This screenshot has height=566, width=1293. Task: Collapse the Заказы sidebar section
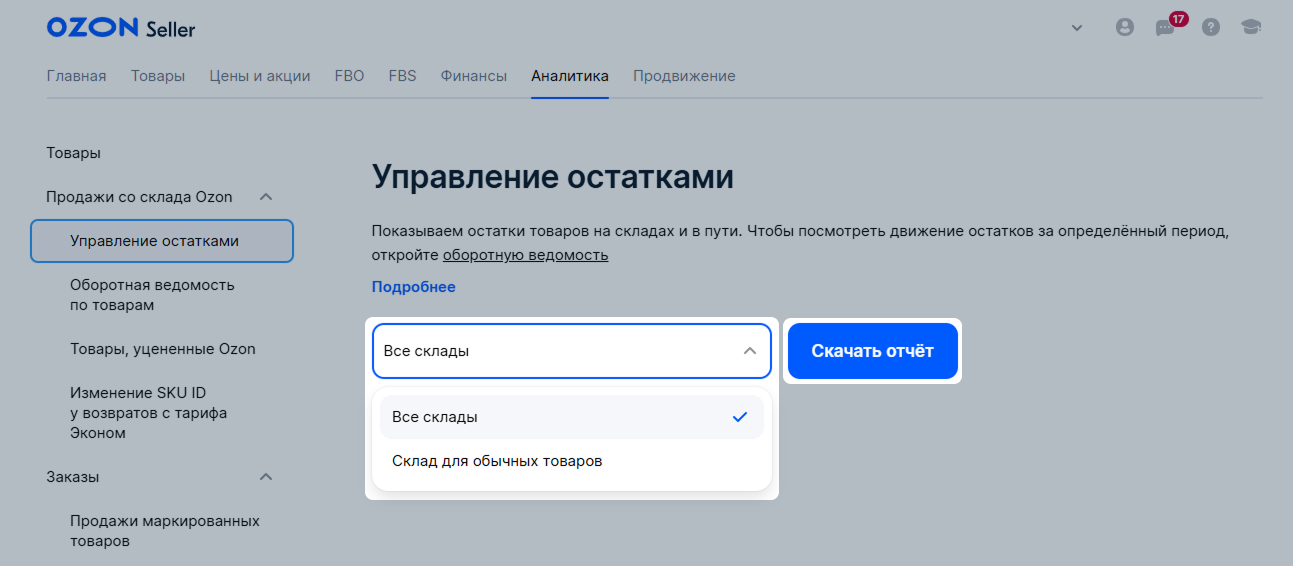(266, 477)
